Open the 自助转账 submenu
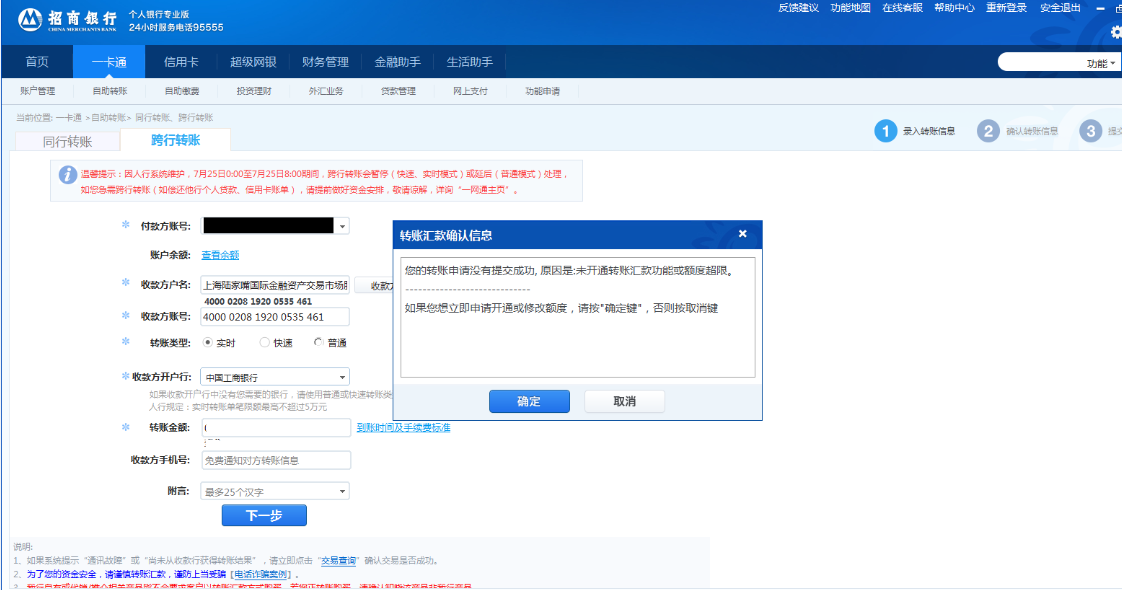 point(109,91)
